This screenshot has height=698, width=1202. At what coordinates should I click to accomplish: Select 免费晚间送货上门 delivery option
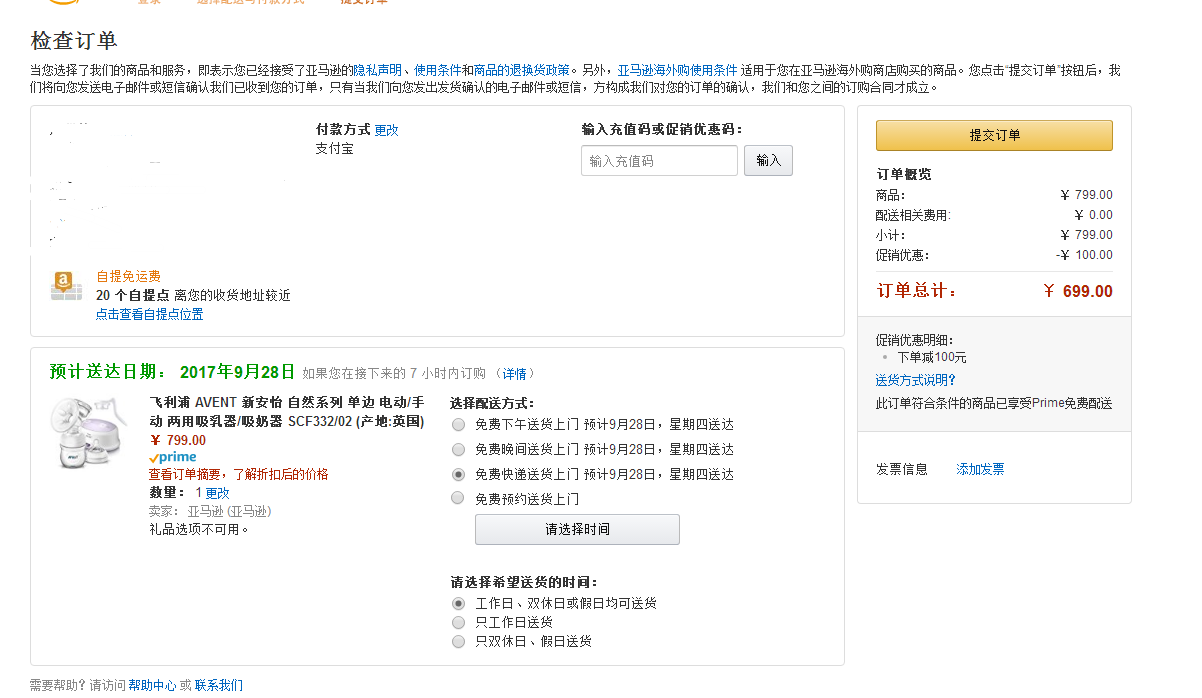(458, 449)
